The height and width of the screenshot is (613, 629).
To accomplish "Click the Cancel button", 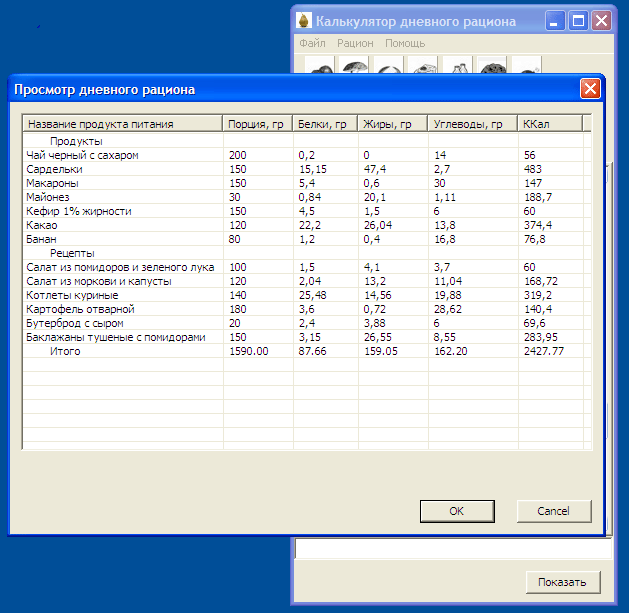I will tap(554, 511).
